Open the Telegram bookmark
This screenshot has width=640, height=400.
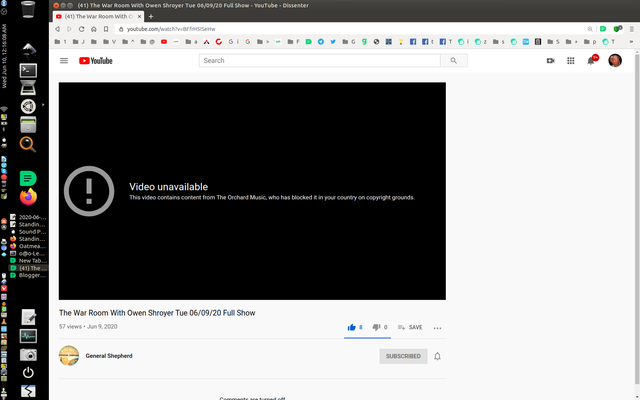click(x=321, y=42)
